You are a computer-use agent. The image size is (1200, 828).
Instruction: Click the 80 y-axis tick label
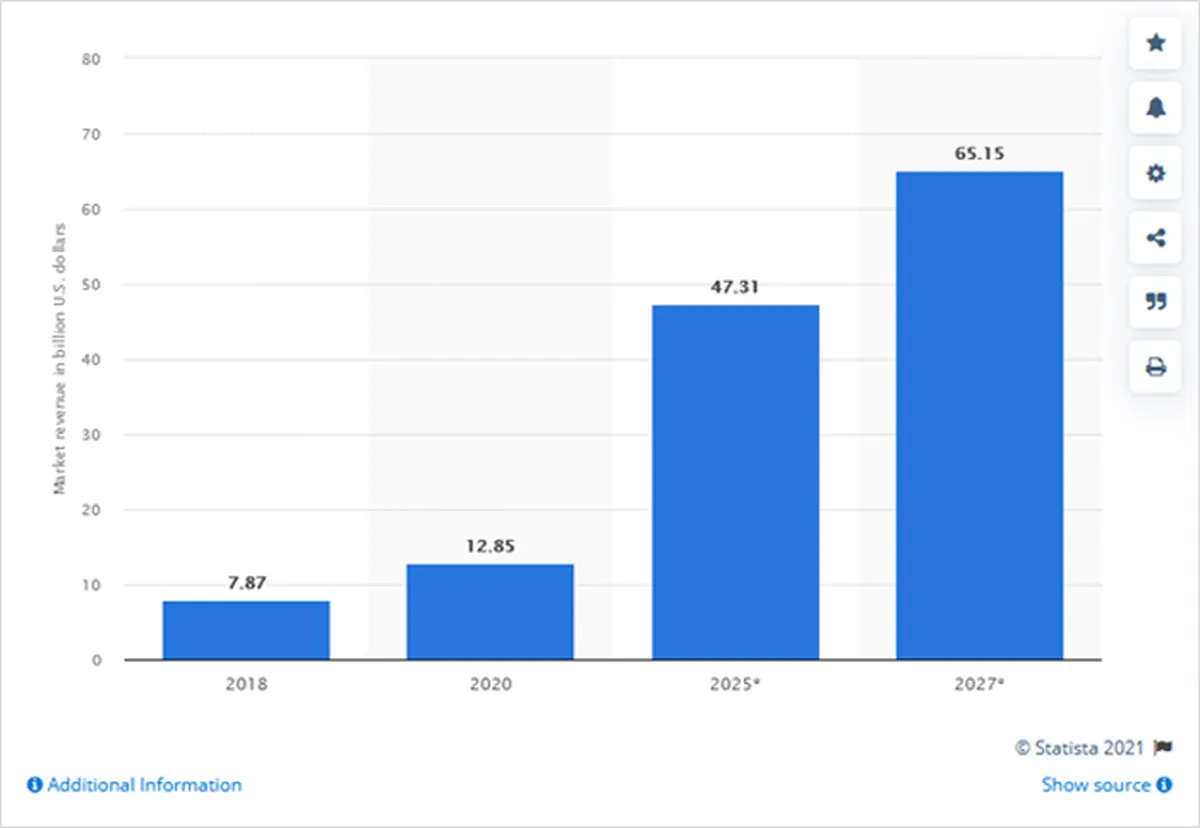coord(92,59)
